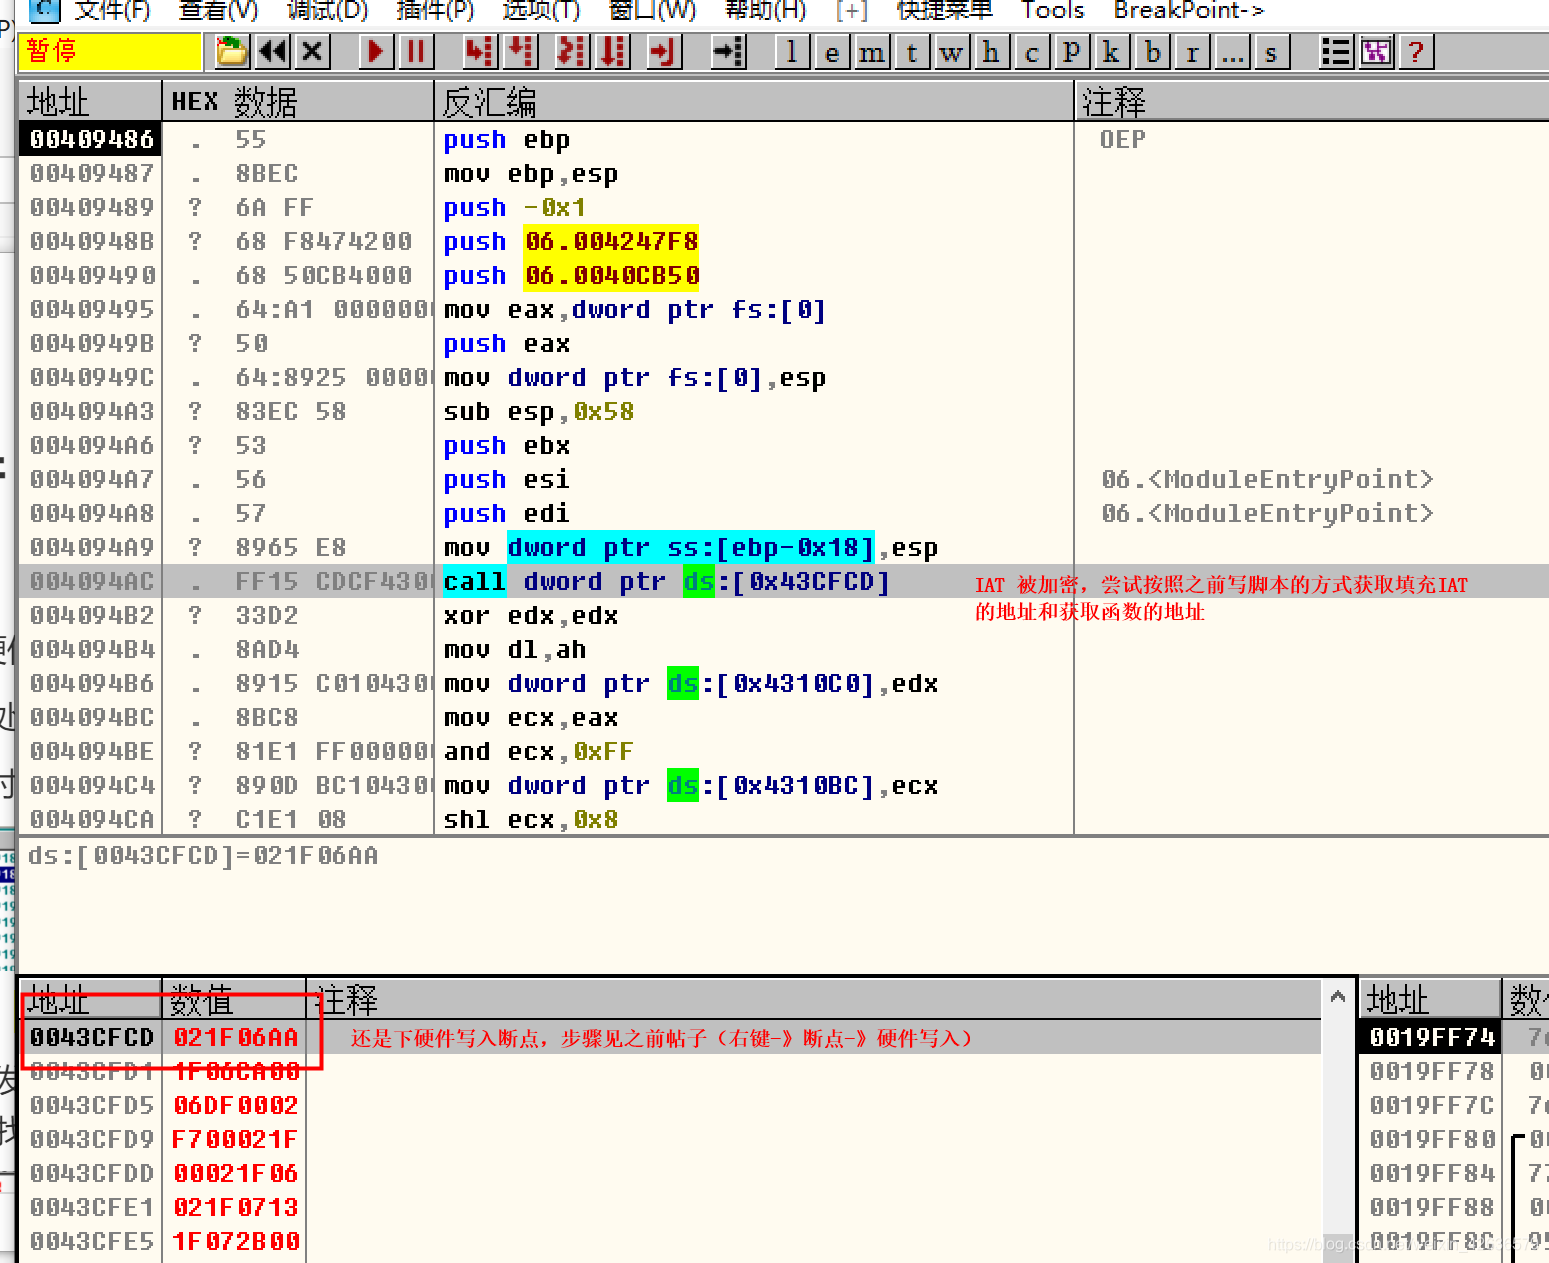Select stack address 0019FF84
Screen dimensions: 1549x1263
pyautogui.click(x=1432, y=1173)
